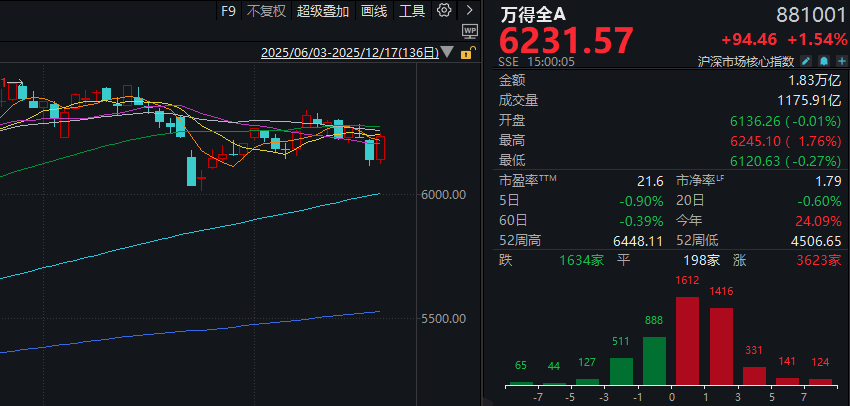Open the 工具 tools menu

412,11
